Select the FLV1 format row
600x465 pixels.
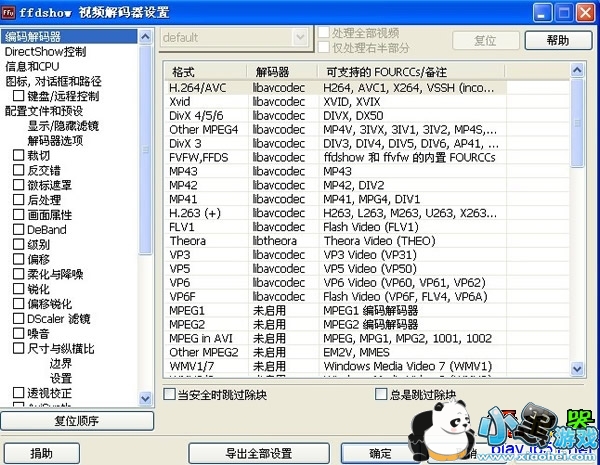pyautogui.click(x=336, y=227)
